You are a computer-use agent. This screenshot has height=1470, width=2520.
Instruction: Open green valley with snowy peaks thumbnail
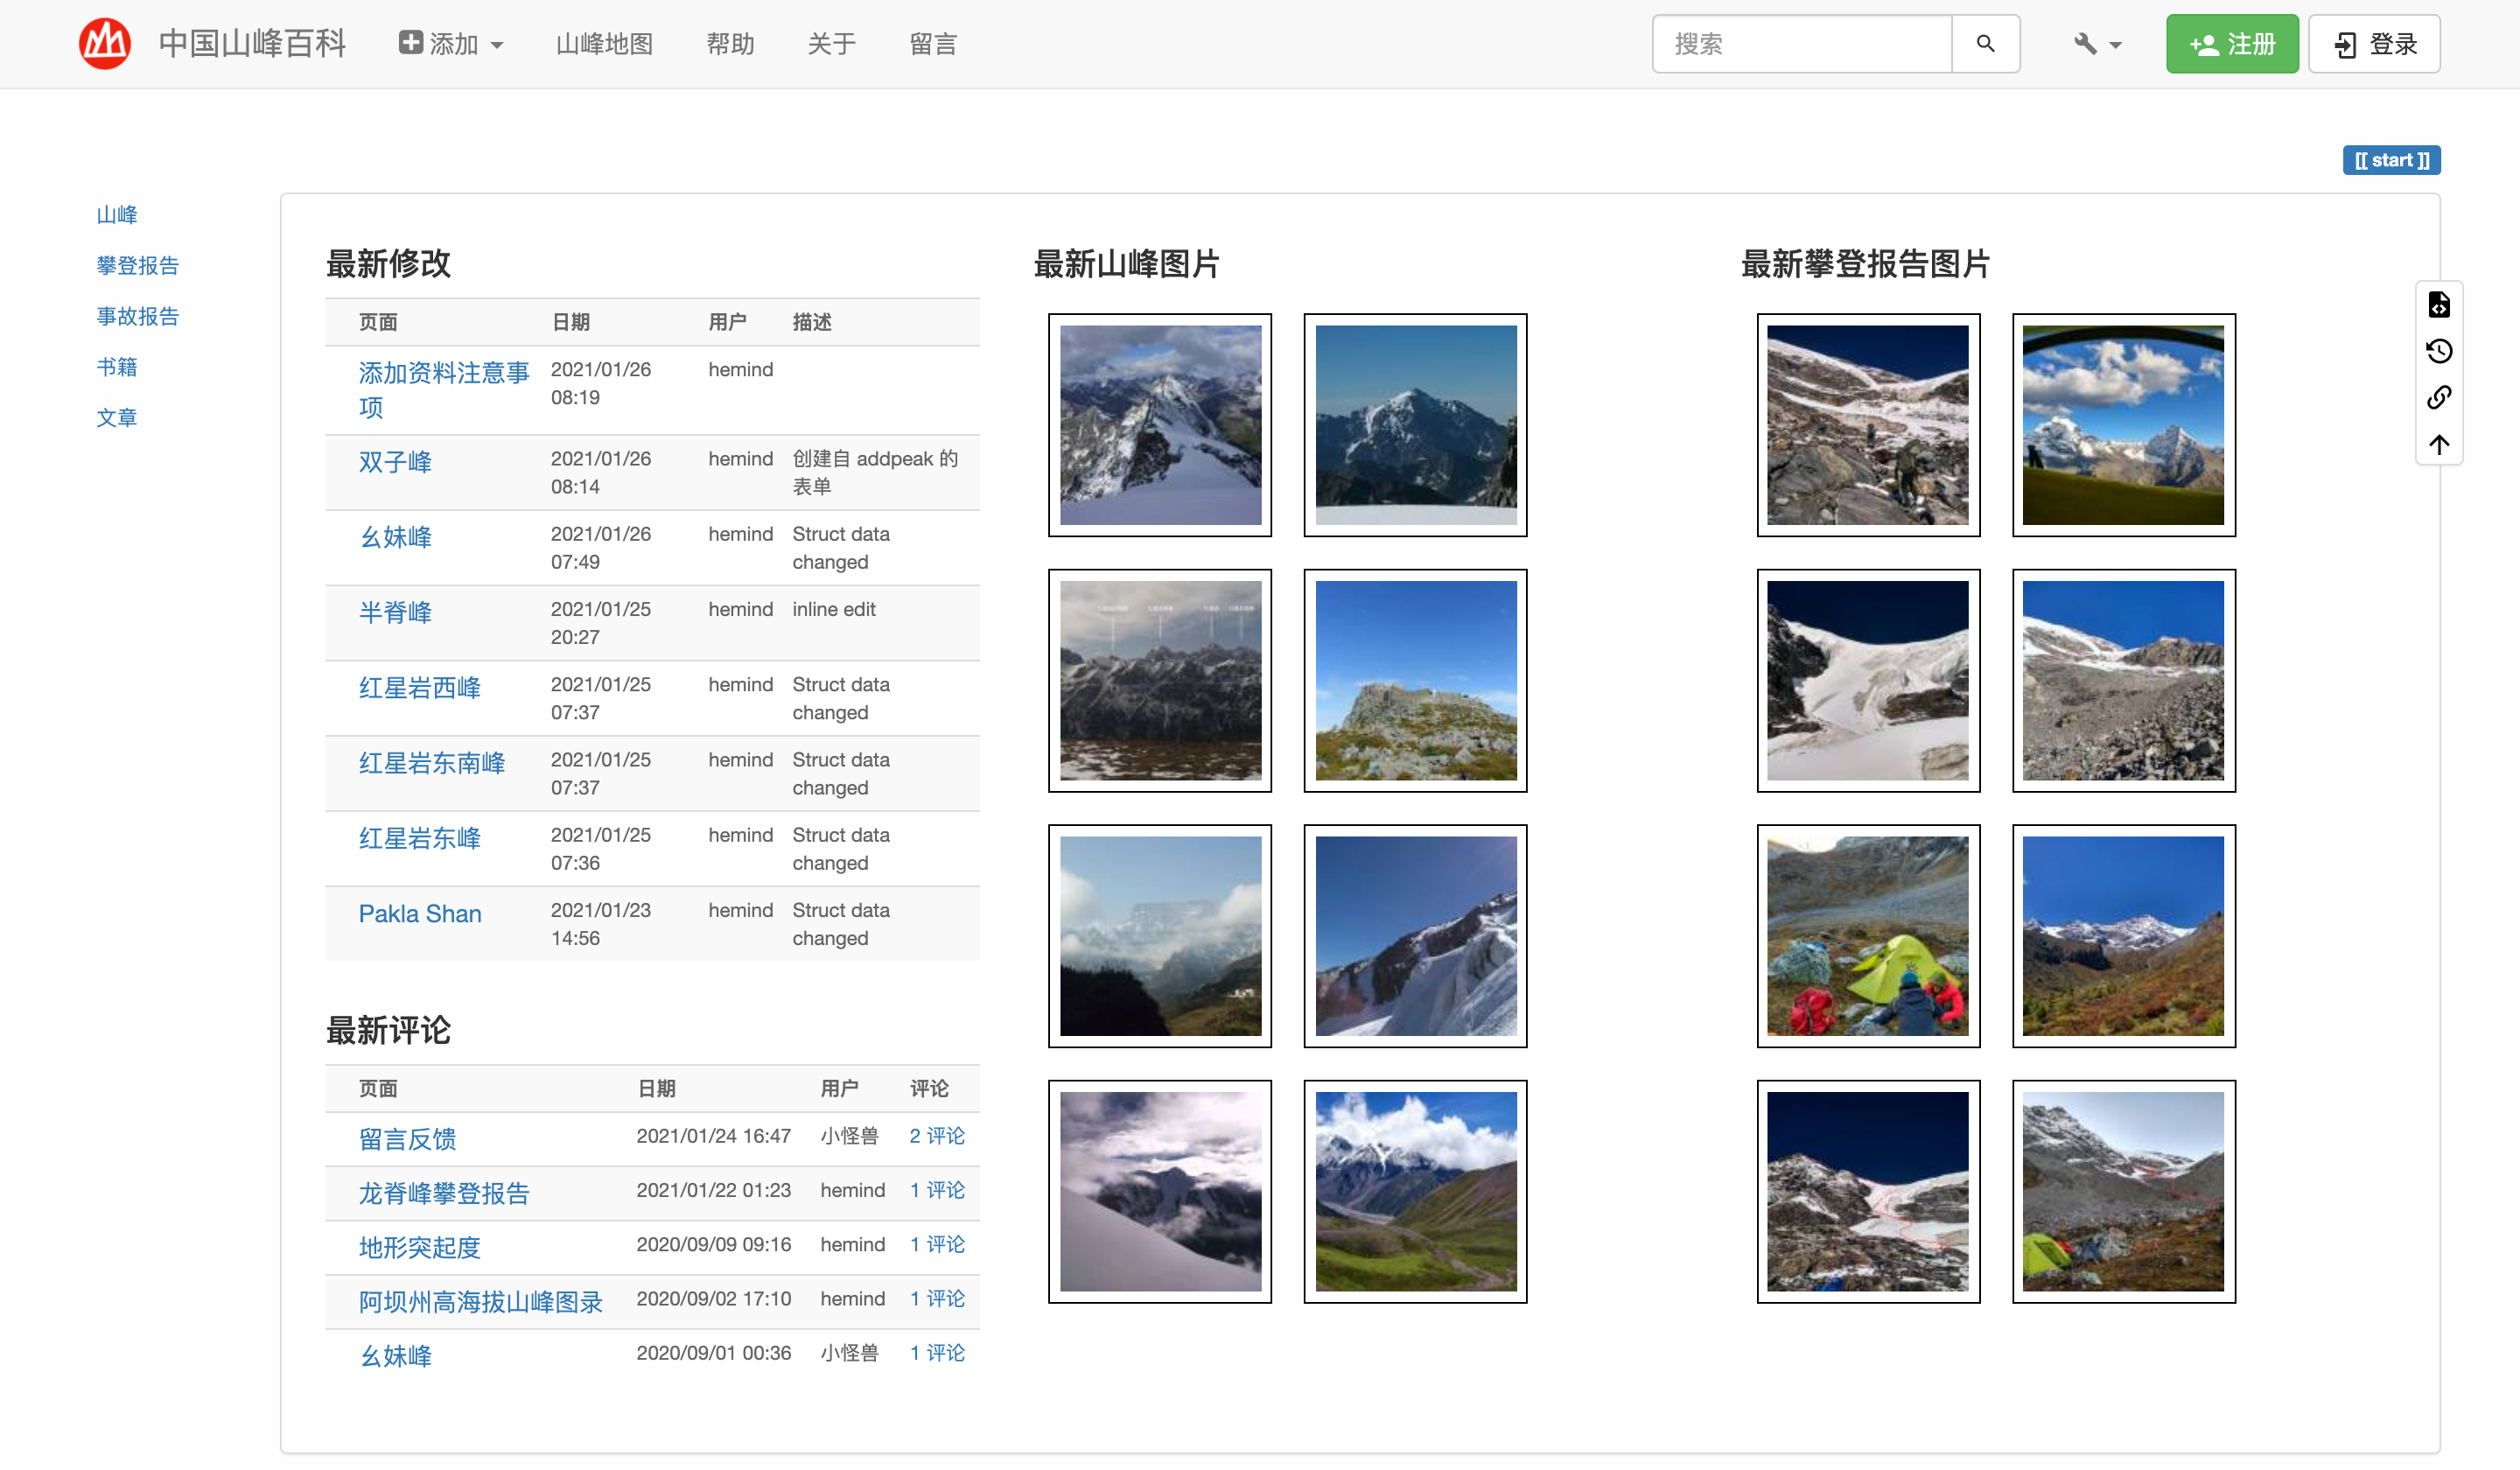point(1415,1191)
